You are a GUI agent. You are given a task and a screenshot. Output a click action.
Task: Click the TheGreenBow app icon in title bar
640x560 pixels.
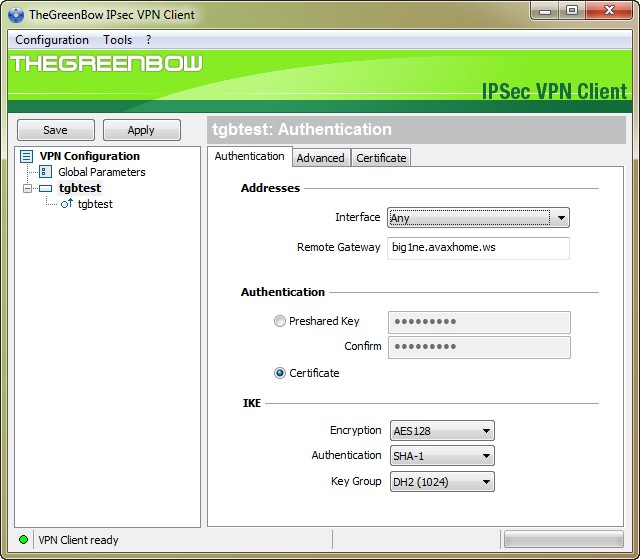[x=16, y=15]
